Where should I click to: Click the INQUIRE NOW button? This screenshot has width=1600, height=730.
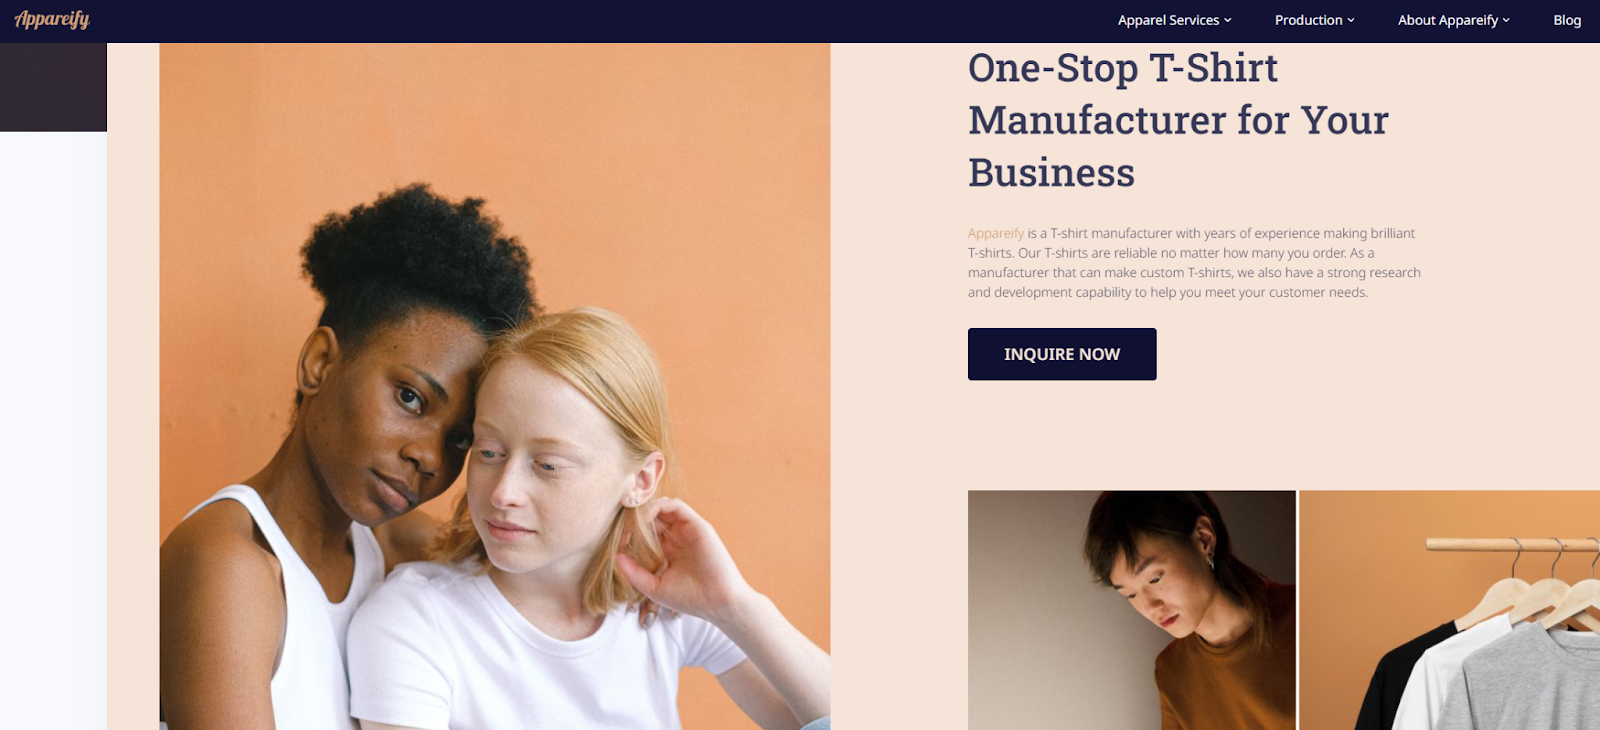(x=1062, y=354)
